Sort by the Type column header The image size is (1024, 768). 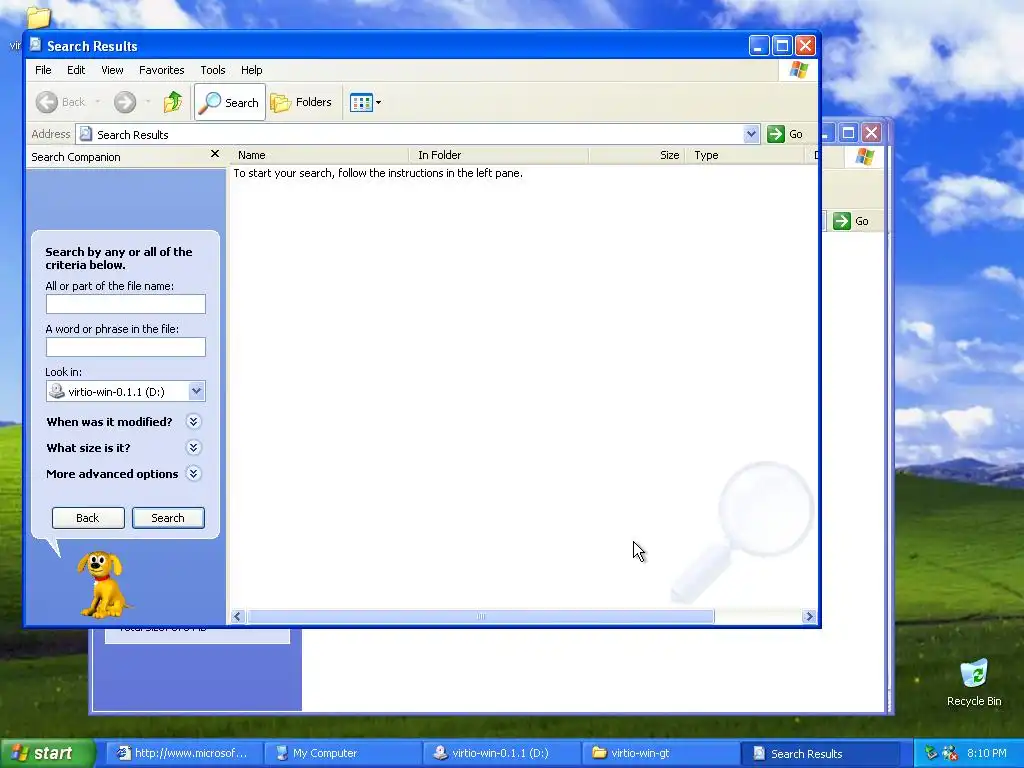pyautogui.click(x=744, y=155)
